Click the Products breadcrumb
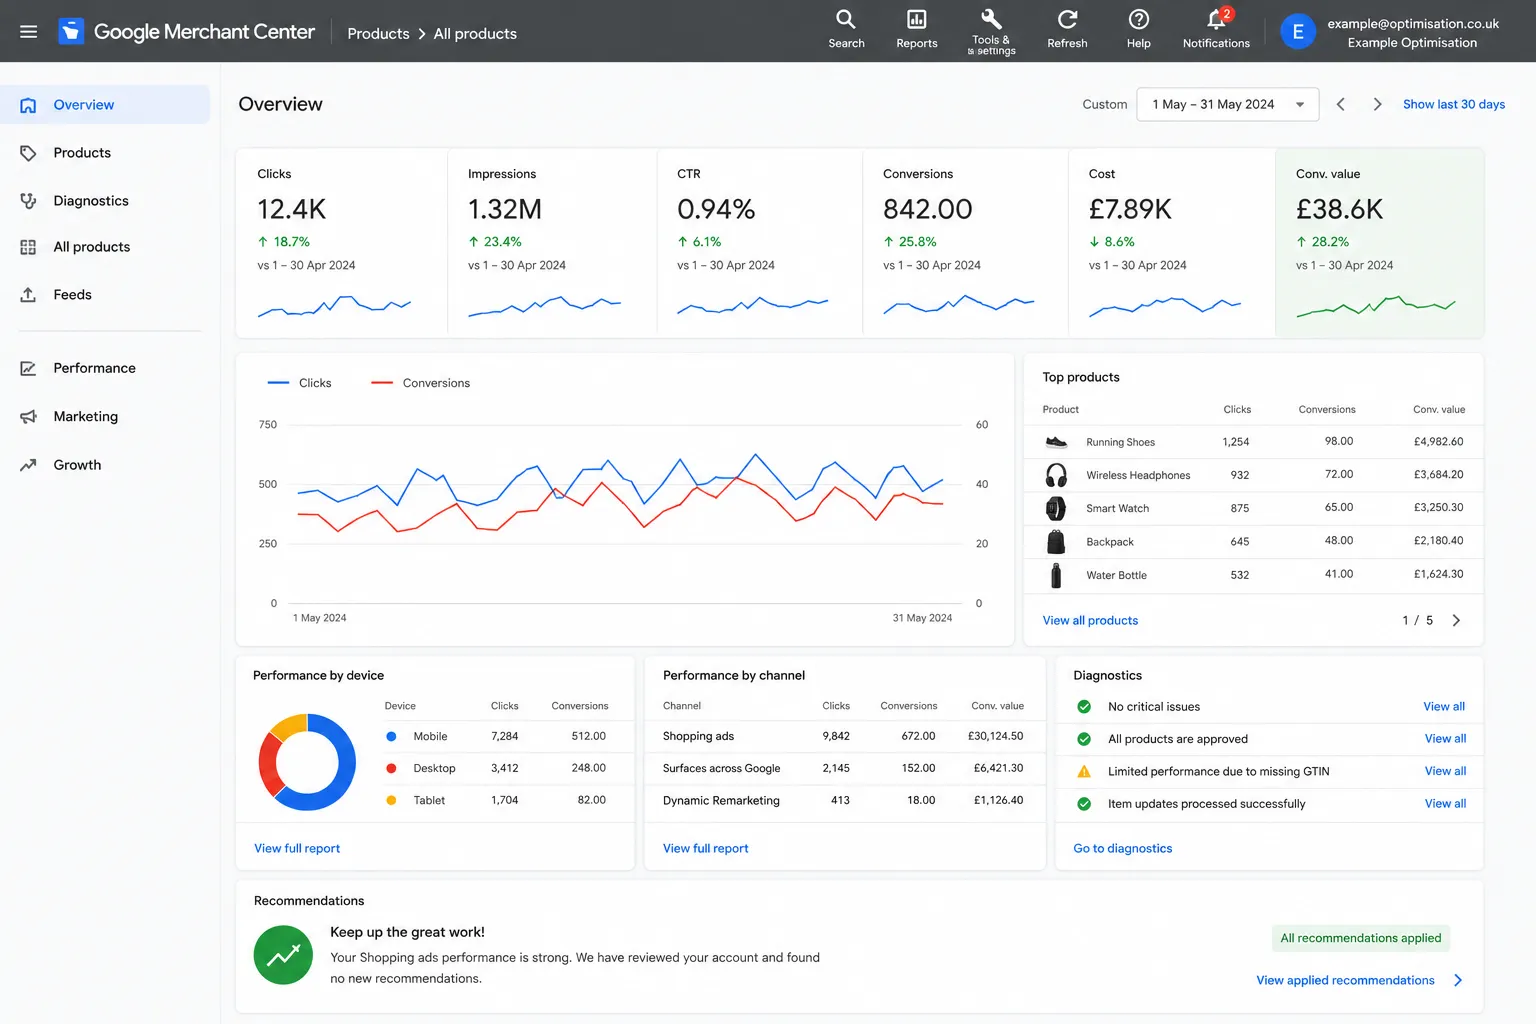Image resolution: width=1536 pixels, height=1024 pixels. point(378,33)
